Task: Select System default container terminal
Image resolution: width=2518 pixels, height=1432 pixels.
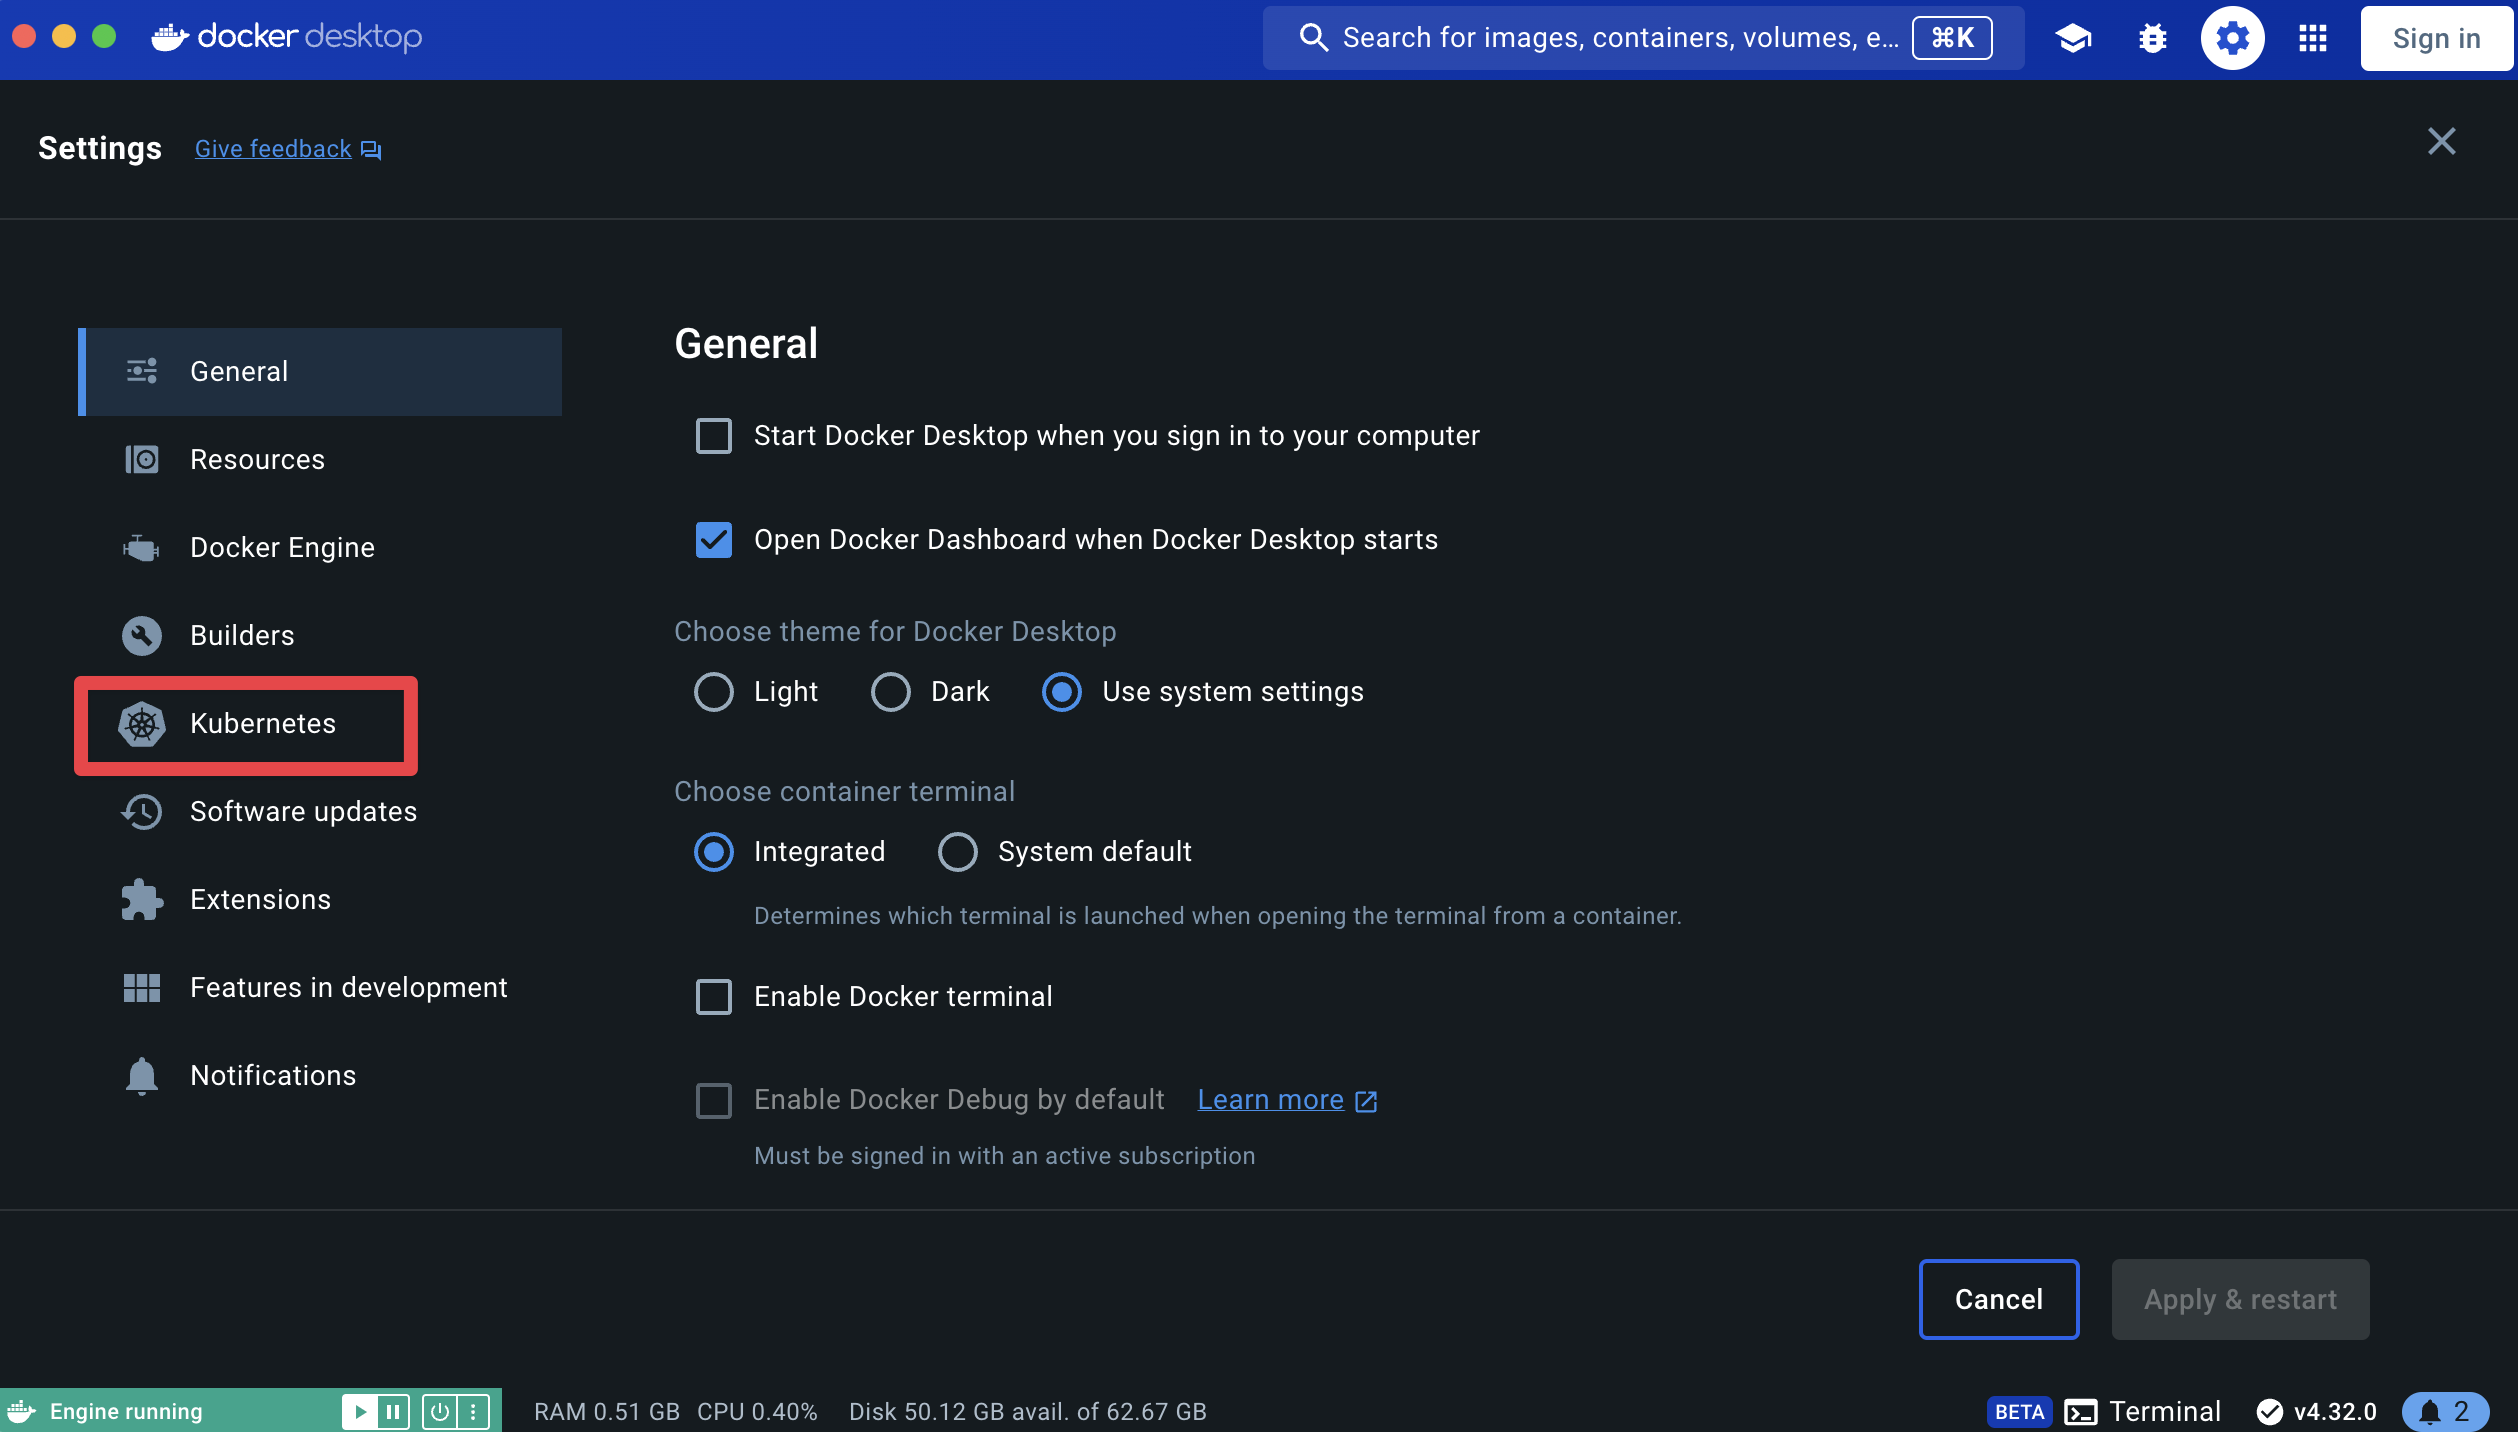Action: pos(957,852)
